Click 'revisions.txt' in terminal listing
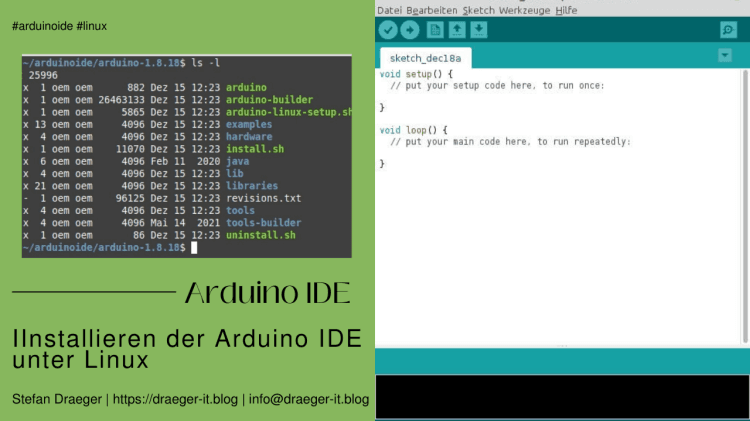The image size is (750, 421). coord(264,199)
